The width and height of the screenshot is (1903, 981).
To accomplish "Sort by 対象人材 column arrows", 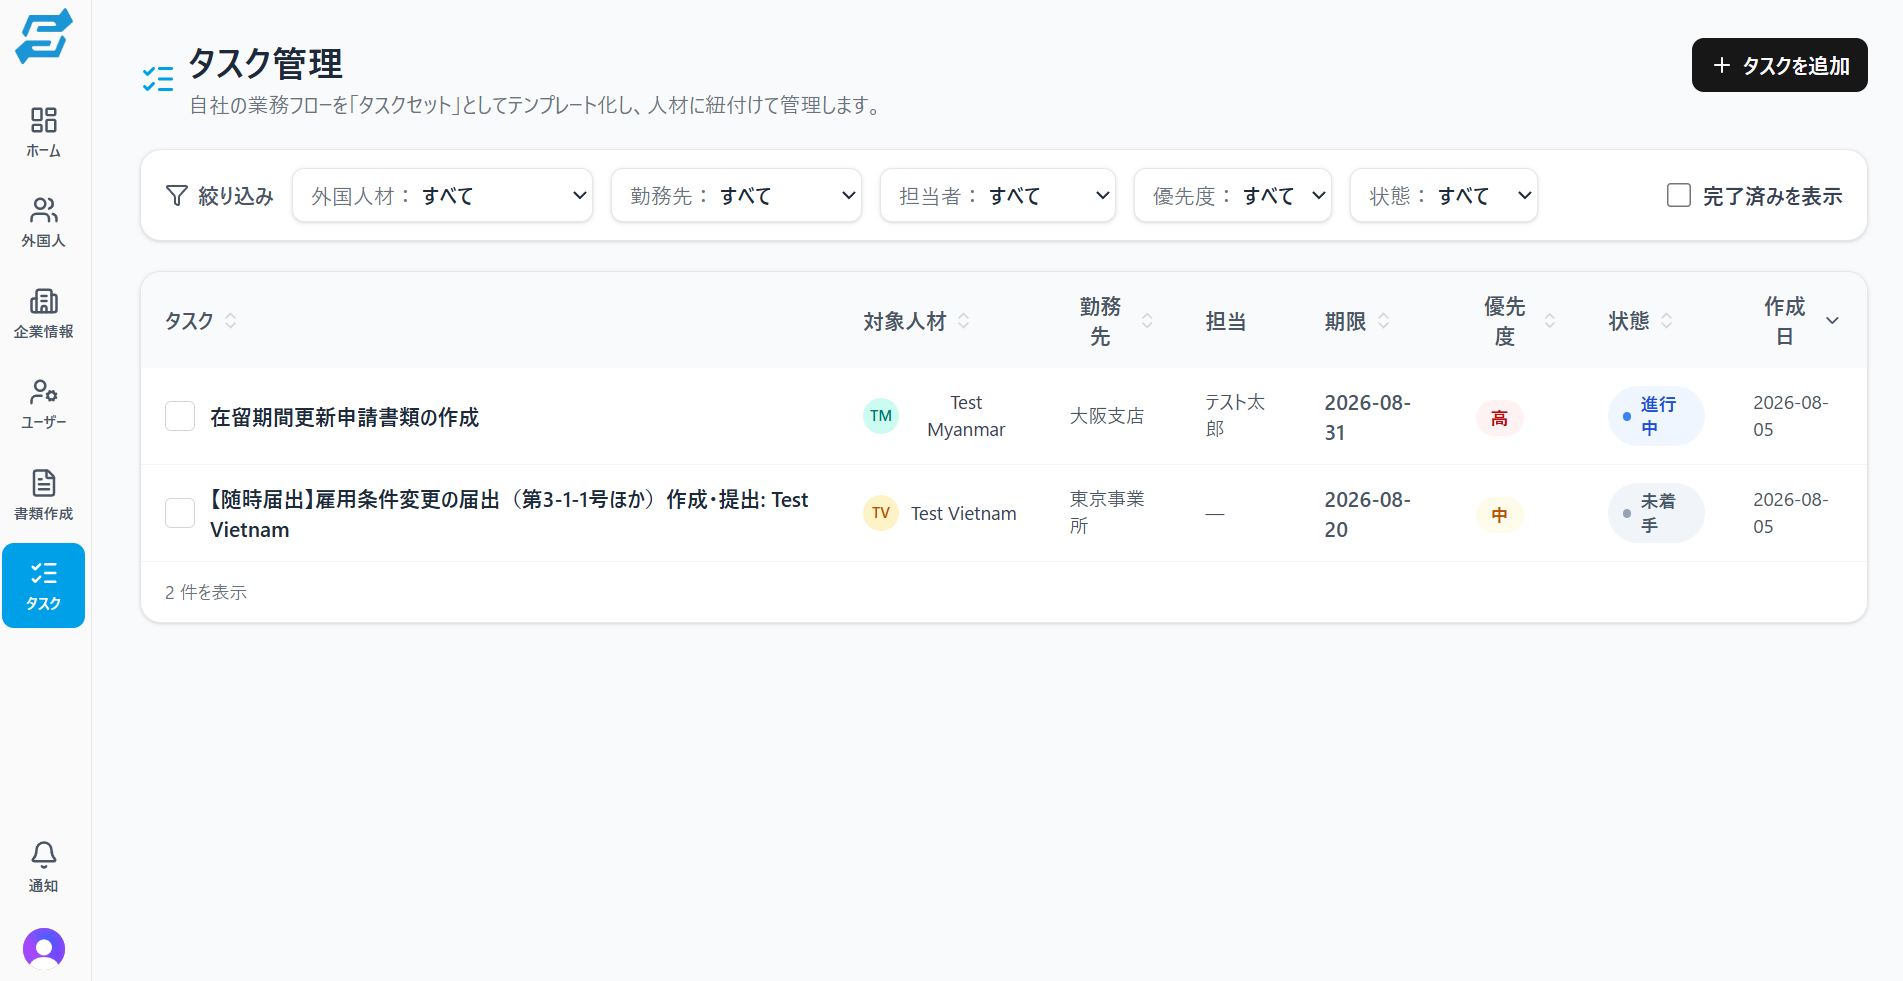I will [964, 321].
